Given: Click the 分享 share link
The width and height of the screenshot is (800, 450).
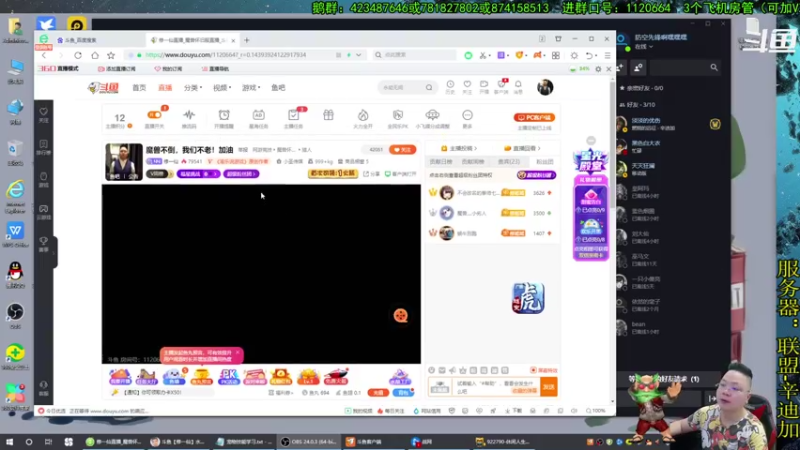Looking at the screenshot, I should pyautogui.click(x=372, y=174).
